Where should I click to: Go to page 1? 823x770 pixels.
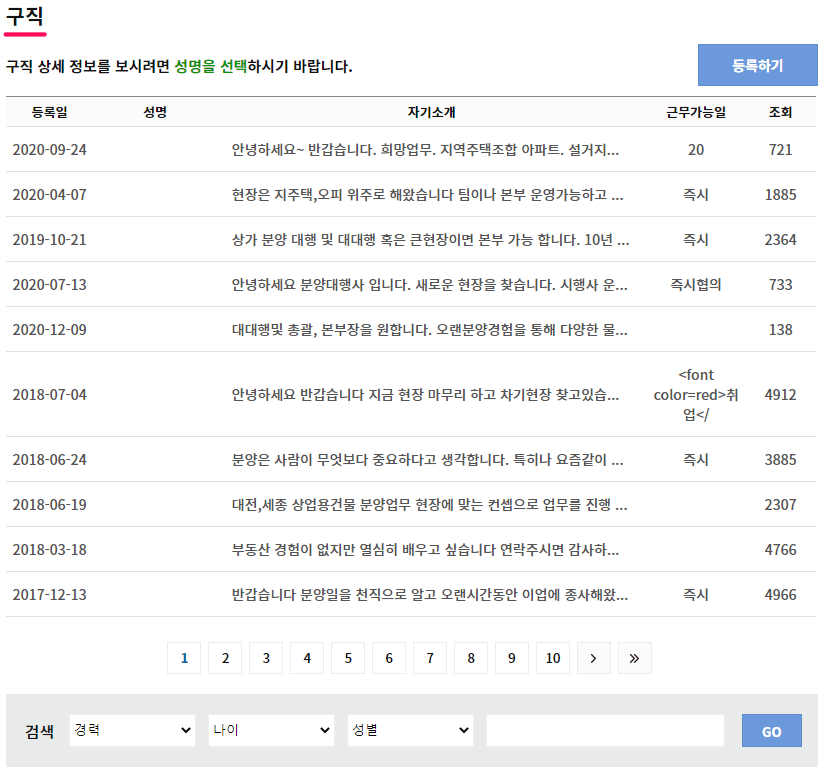(x=184, y=658)
